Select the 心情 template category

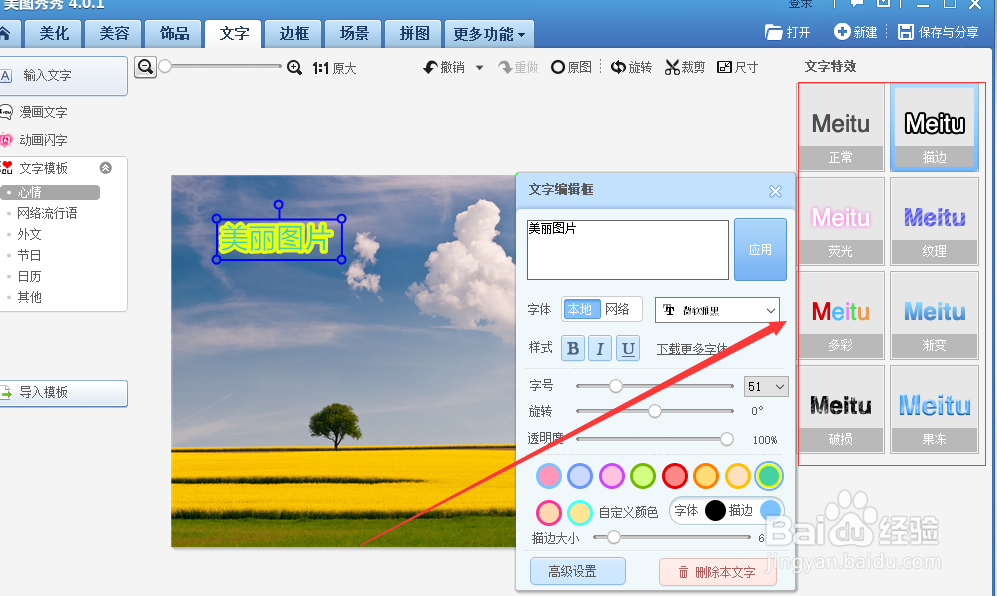tap(50, 192)
